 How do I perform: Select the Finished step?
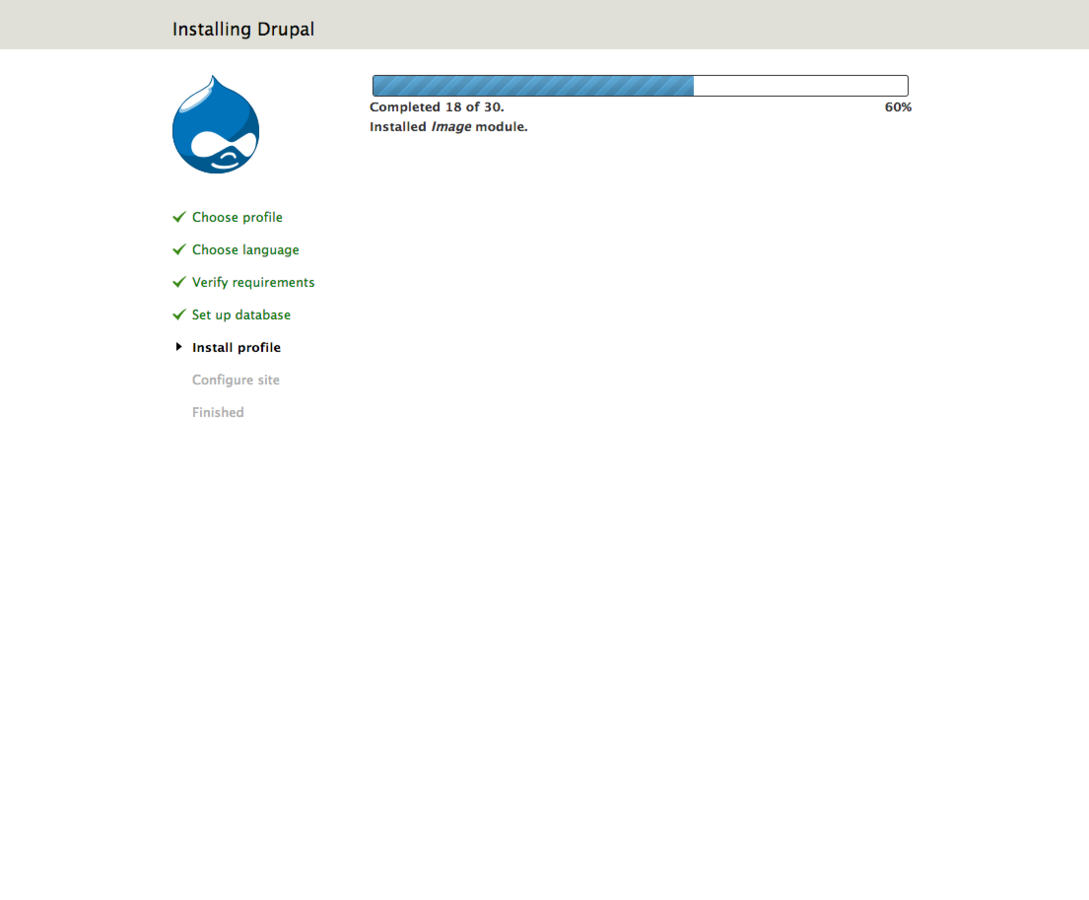218,412
